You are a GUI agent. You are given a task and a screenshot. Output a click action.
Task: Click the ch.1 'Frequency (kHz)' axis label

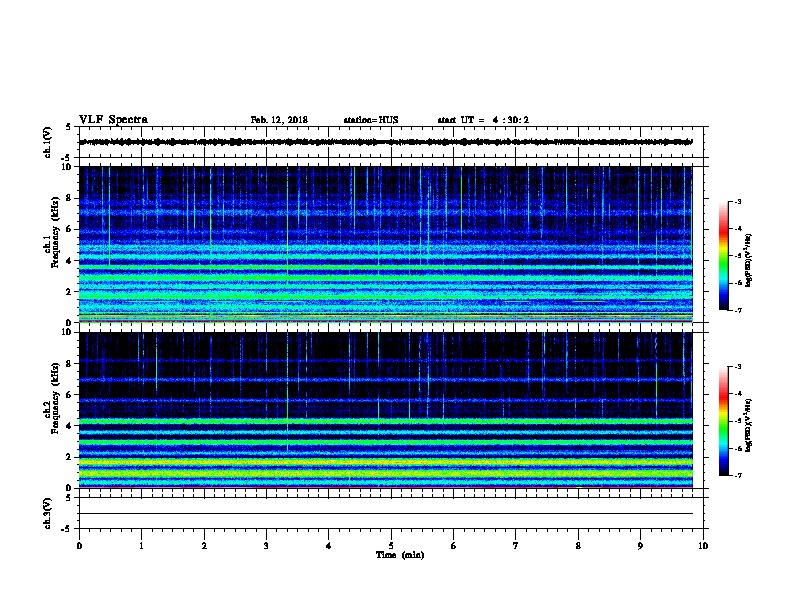(x=55, y=232)
